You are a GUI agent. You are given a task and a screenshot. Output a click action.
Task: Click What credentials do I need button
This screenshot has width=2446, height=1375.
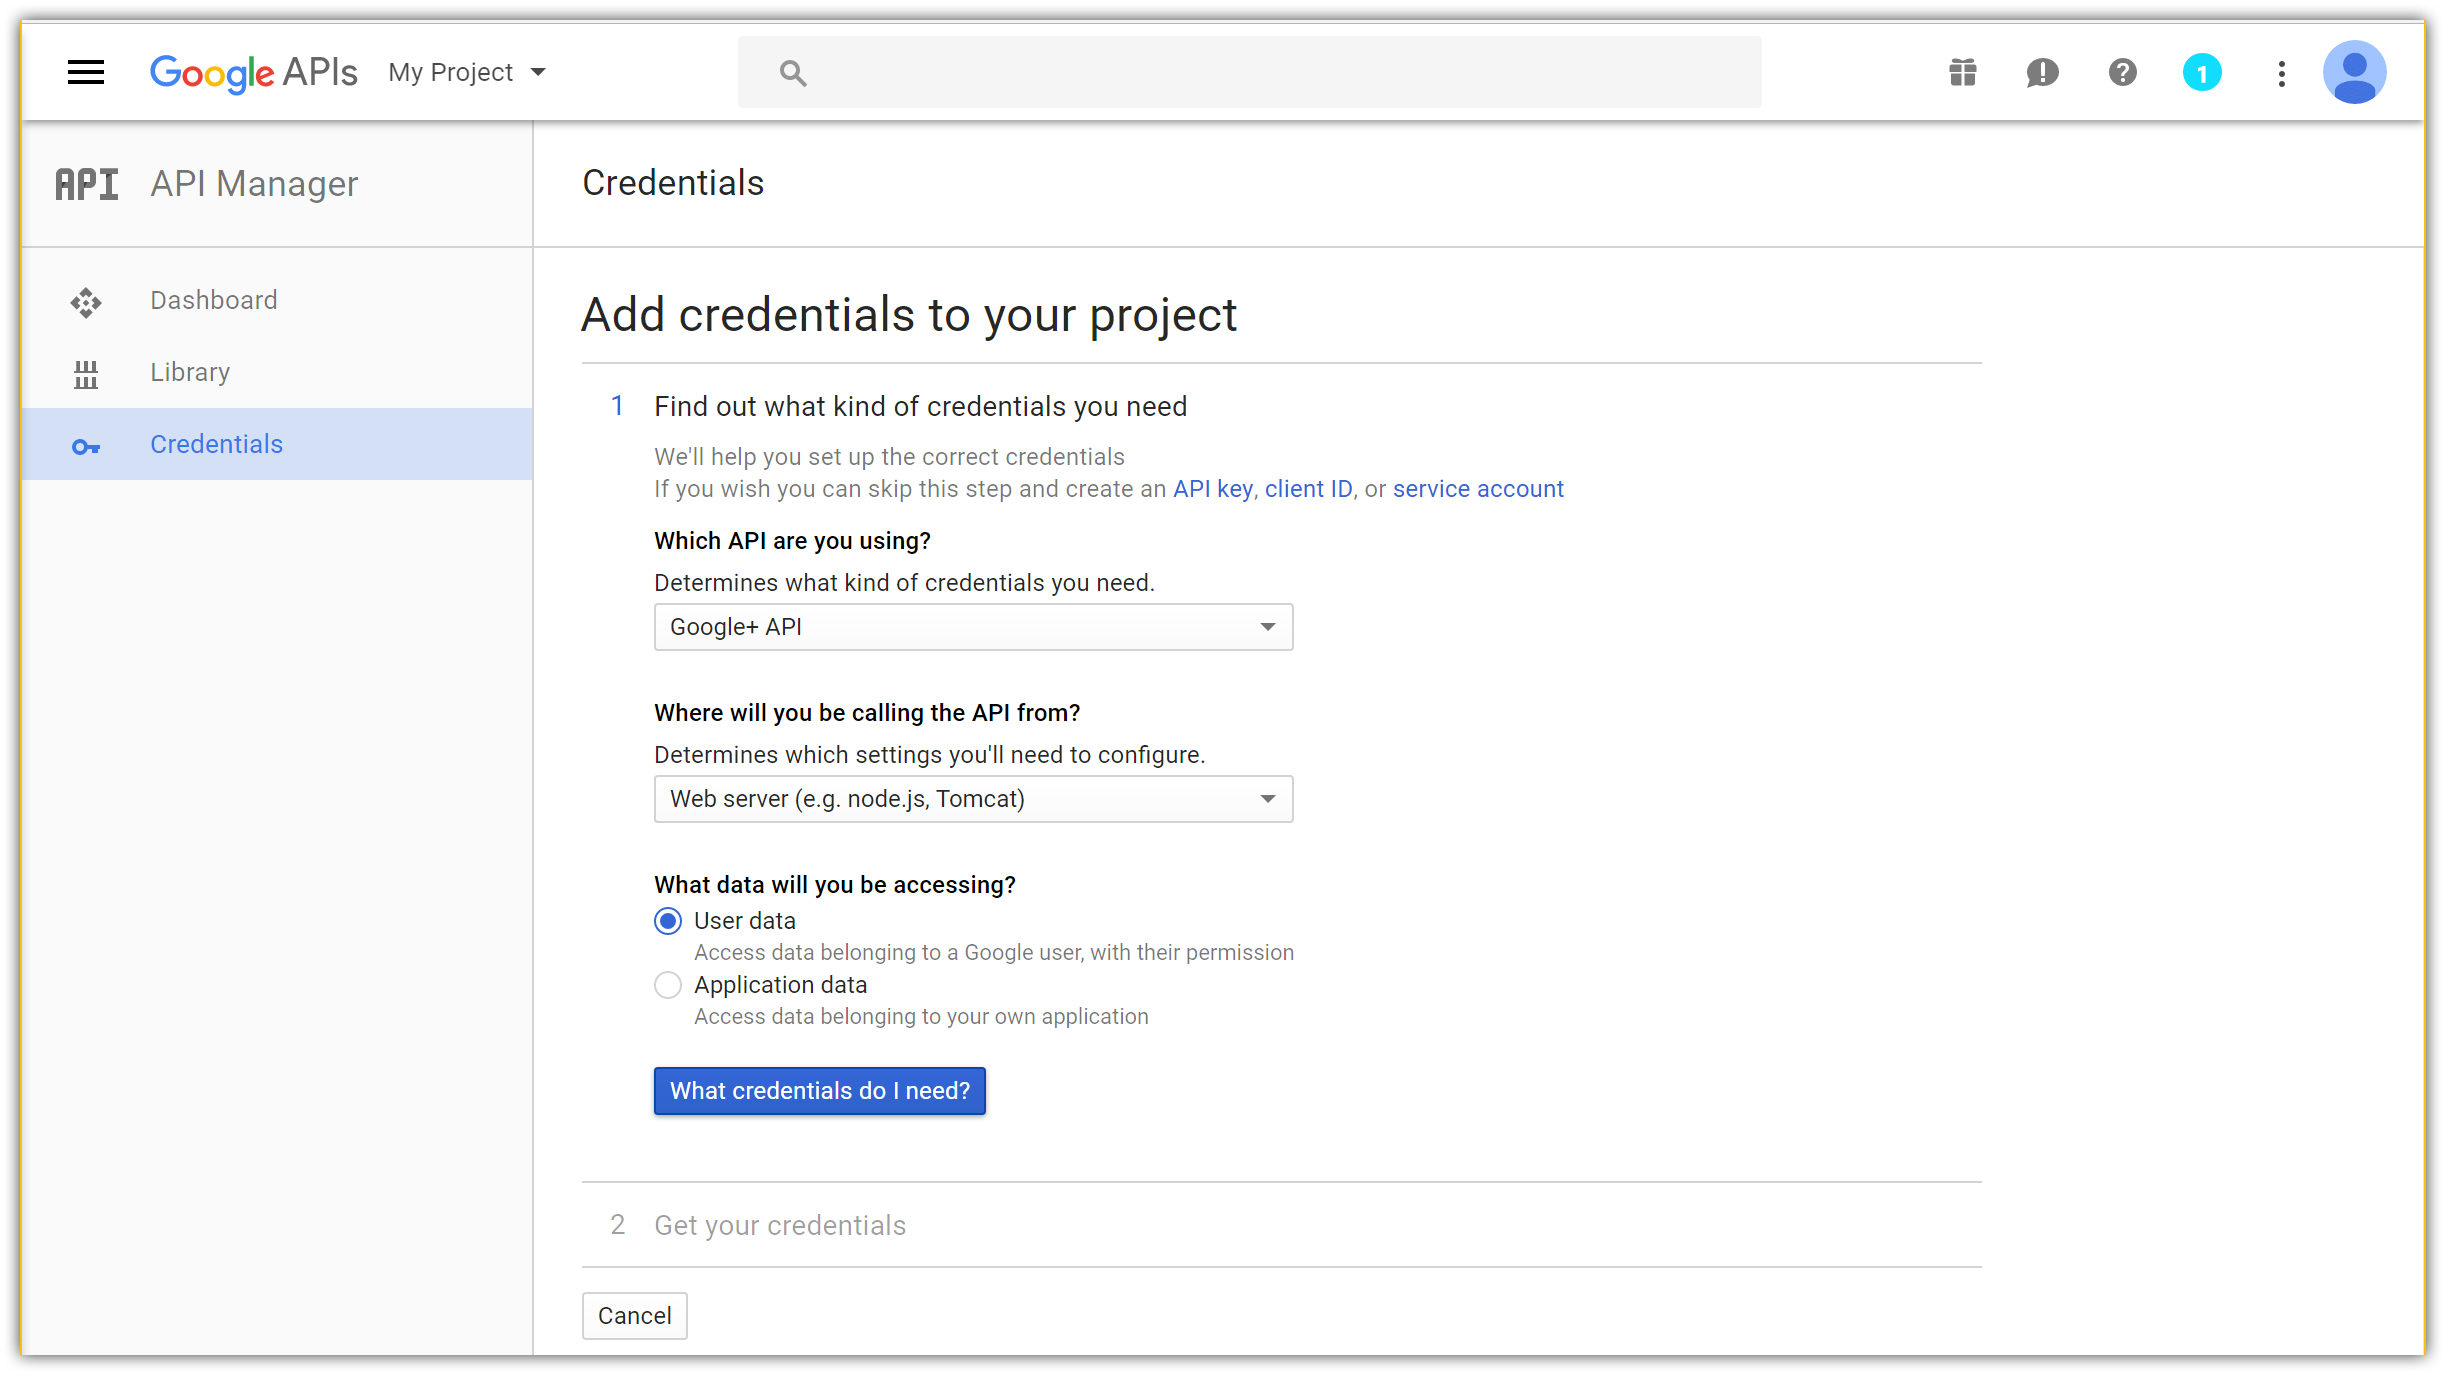coord(819,1090)
